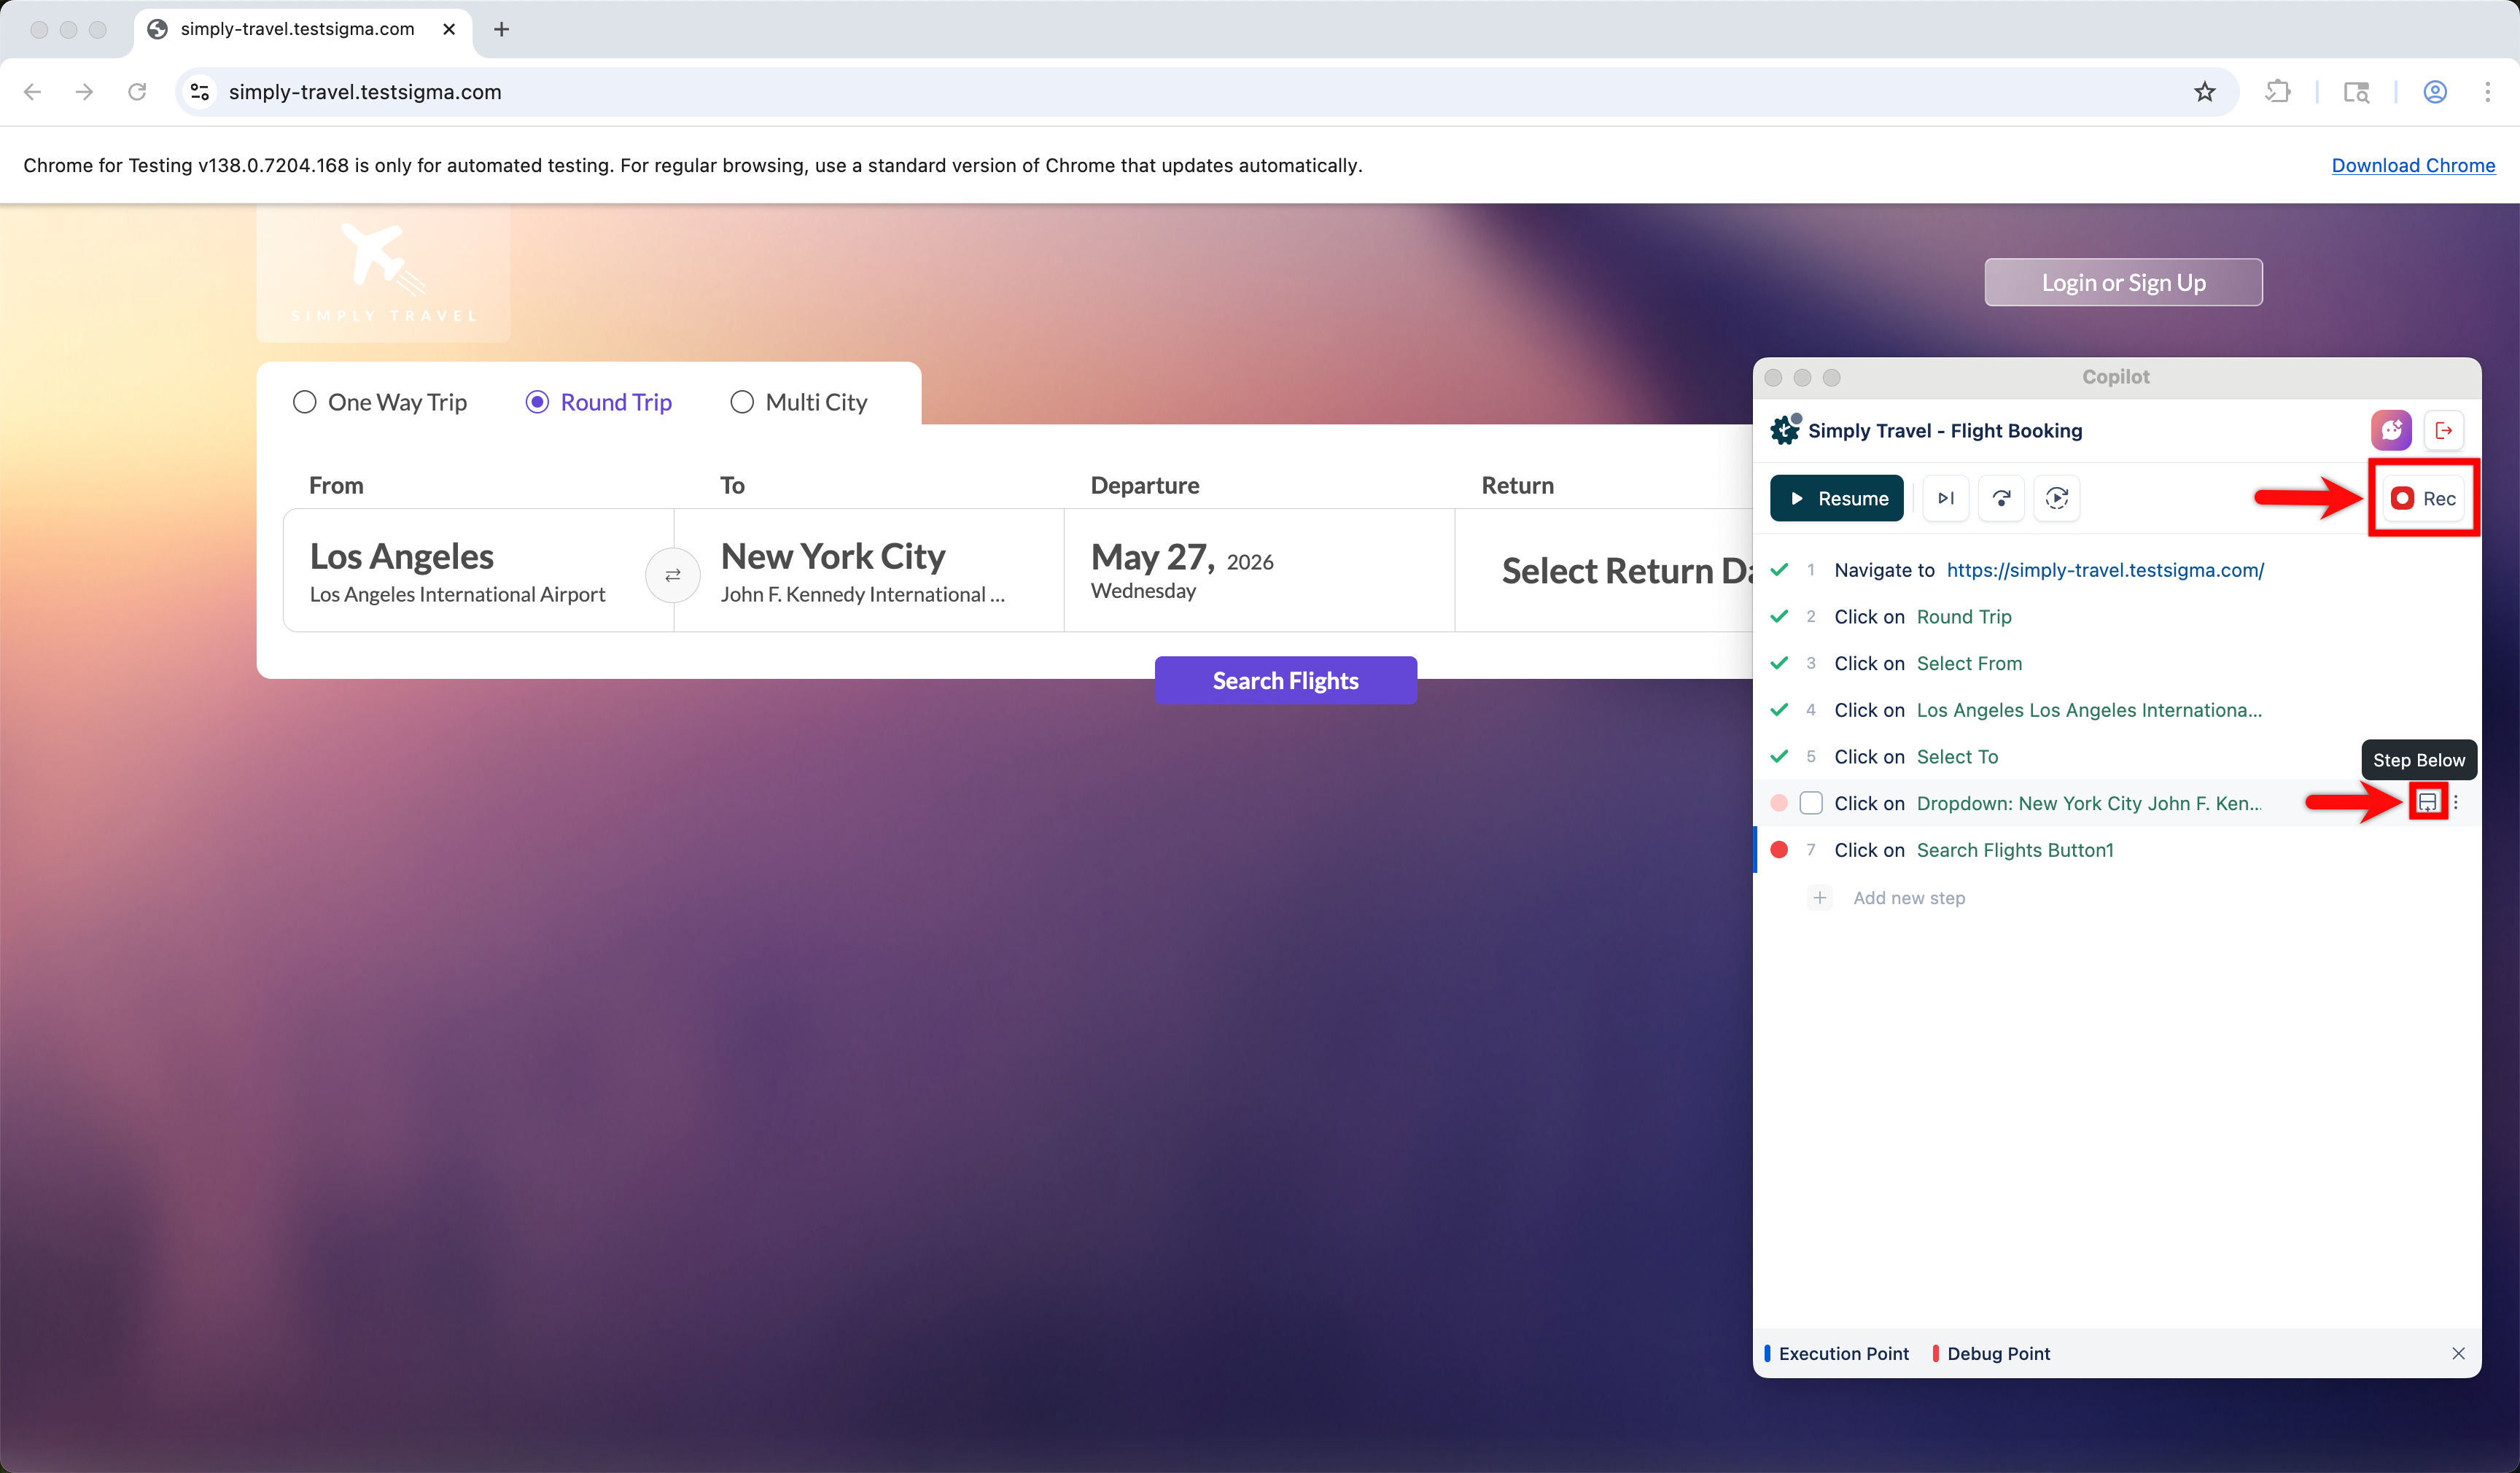Click the Execution Point legend label
The width and height of the screenshot is (2520, 1473).
[x=1843, y=1353]
